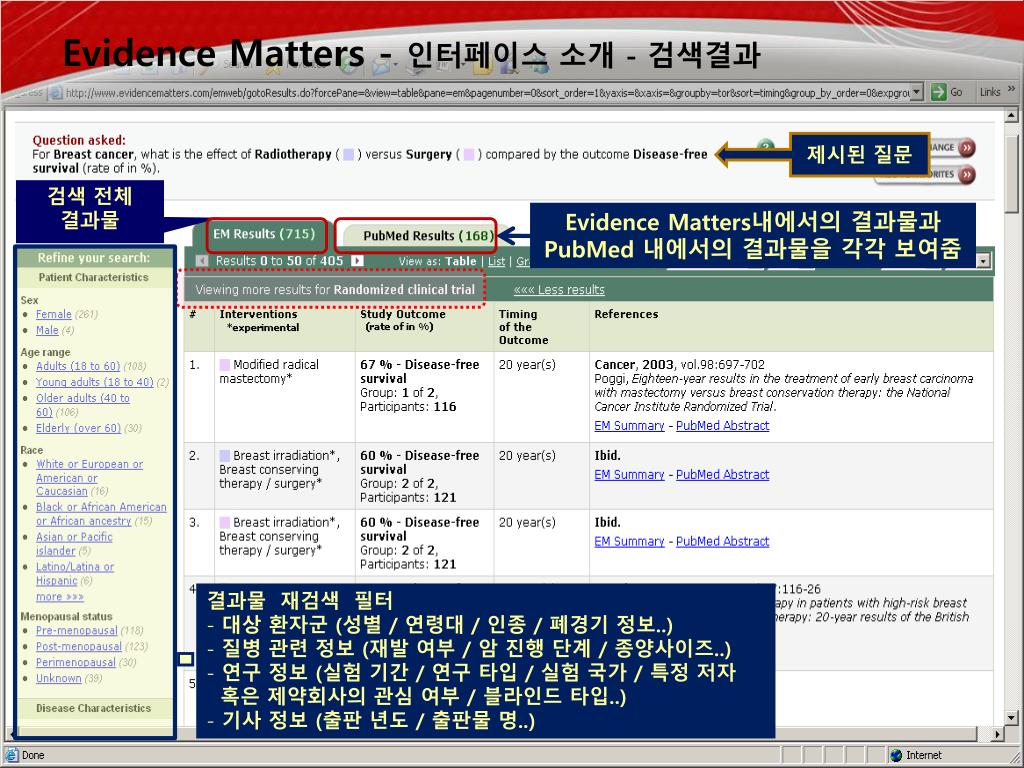Filter by White or European or American
The image size is (1024, 768).
click(89, 477)
